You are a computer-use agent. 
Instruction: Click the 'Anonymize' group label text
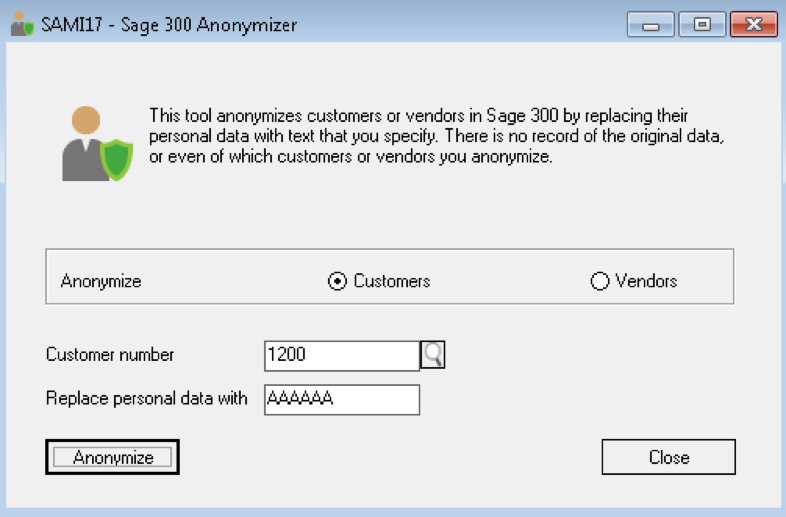[101, 281]
